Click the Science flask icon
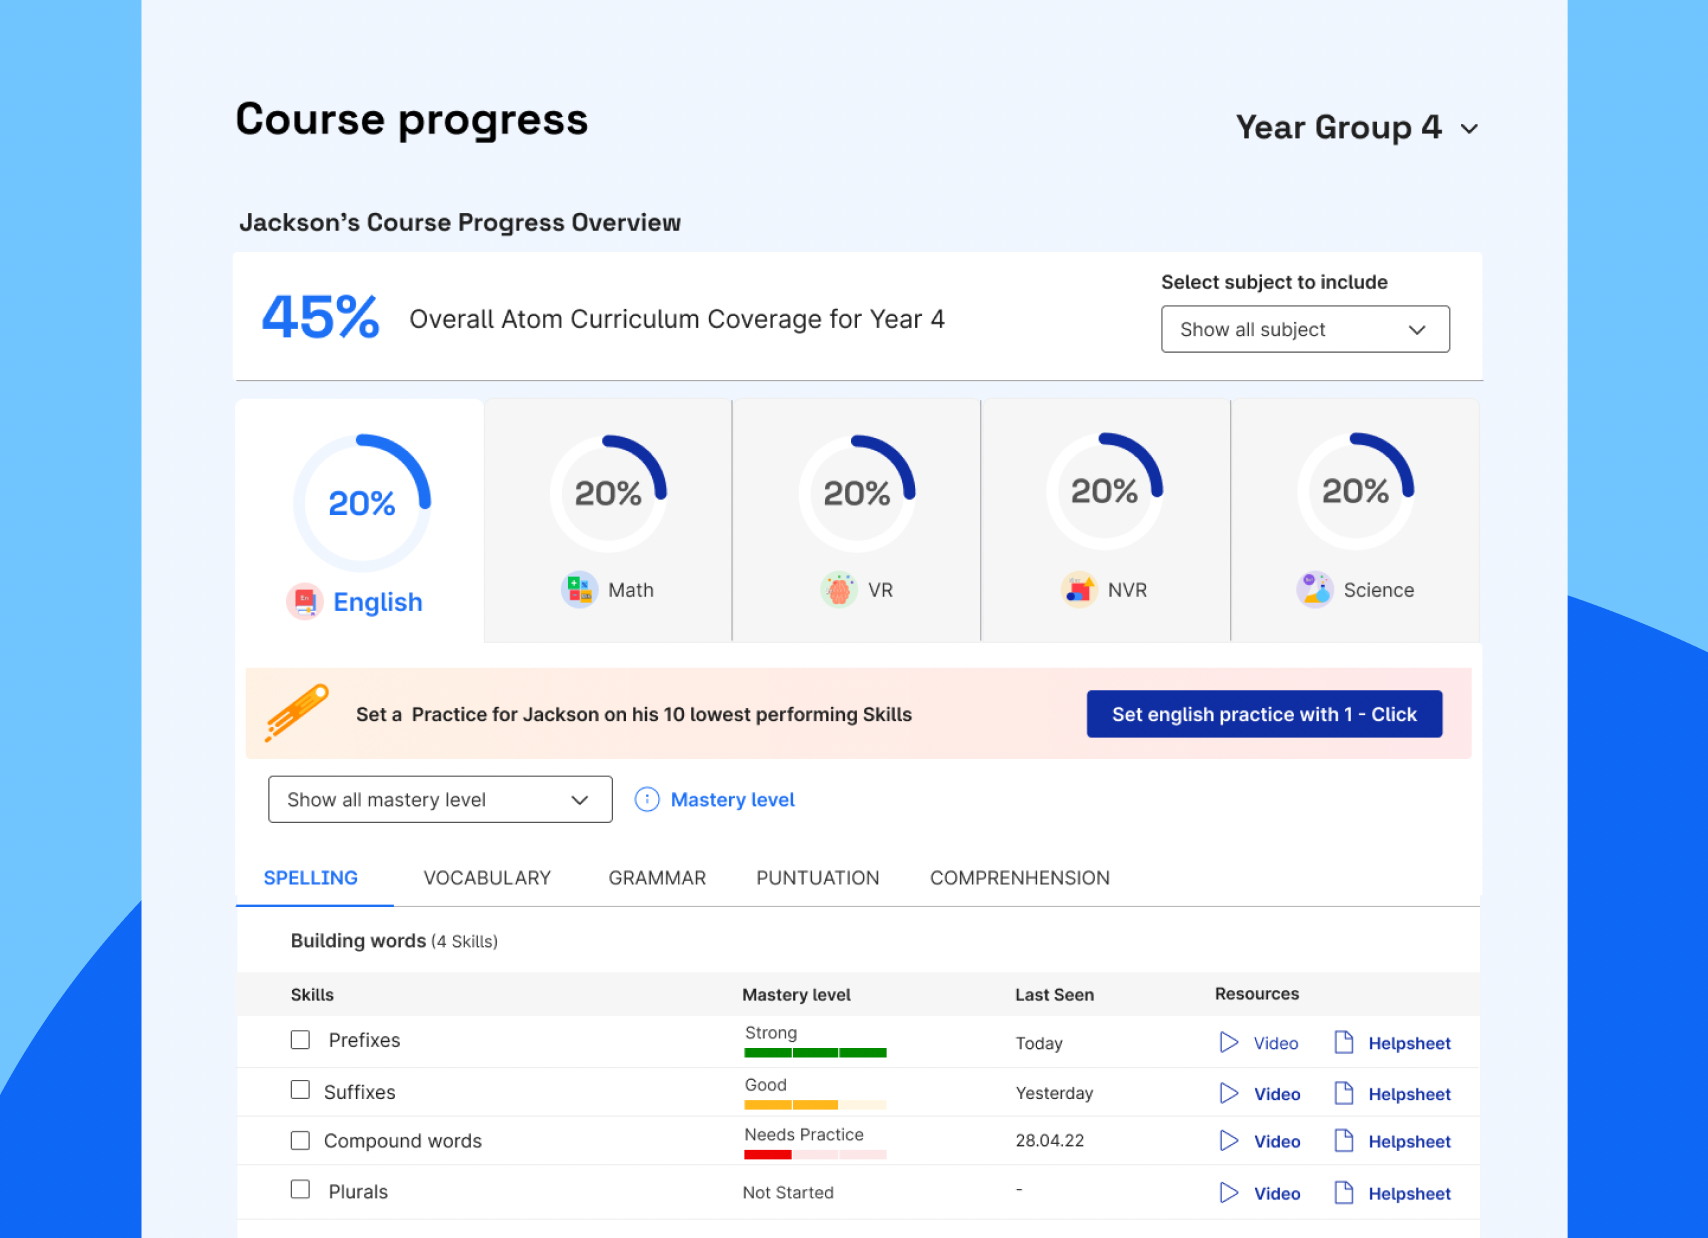Image resolution: width=1708 pixels, height=1238 pixels. point(1315,589)
